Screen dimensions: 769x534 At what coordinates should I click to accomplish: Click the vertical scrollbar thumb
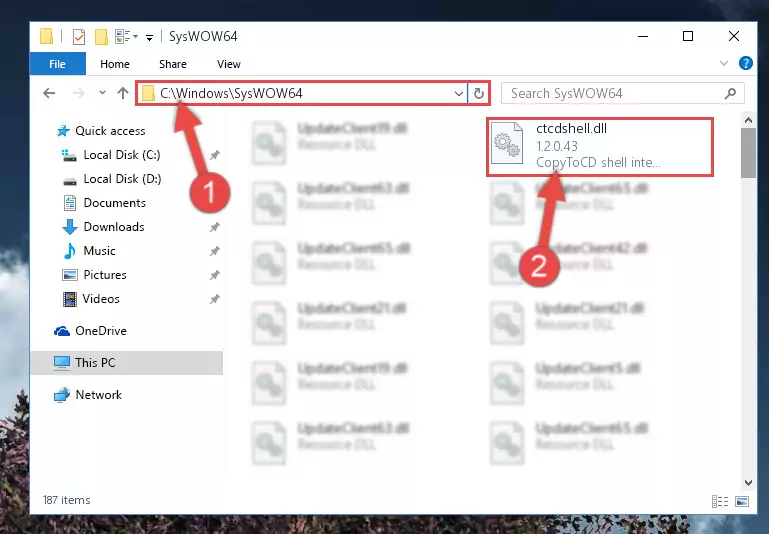click(x=748, y=153)
